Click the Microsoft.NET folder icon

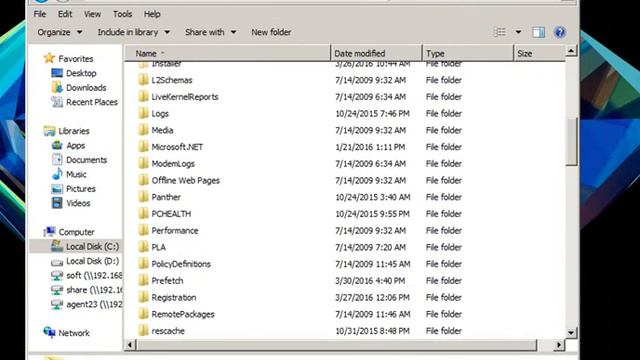coord(143,147)
